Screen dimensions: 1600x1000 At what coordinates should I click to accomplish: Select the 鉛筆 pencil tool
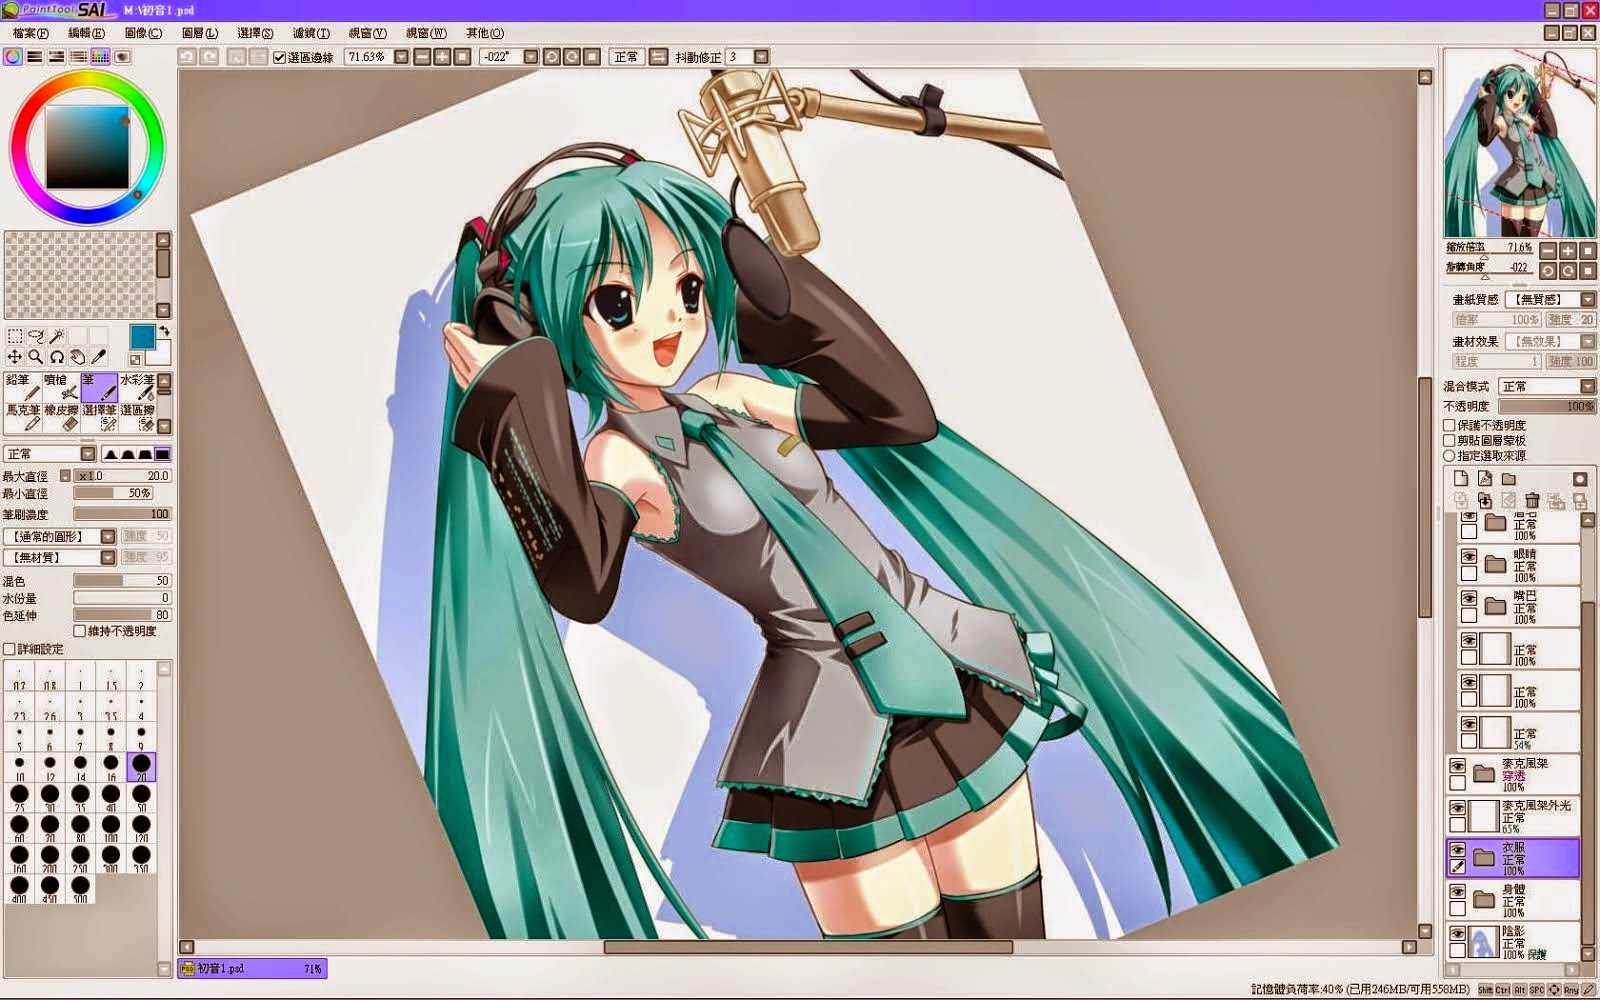tap(21, 388)
